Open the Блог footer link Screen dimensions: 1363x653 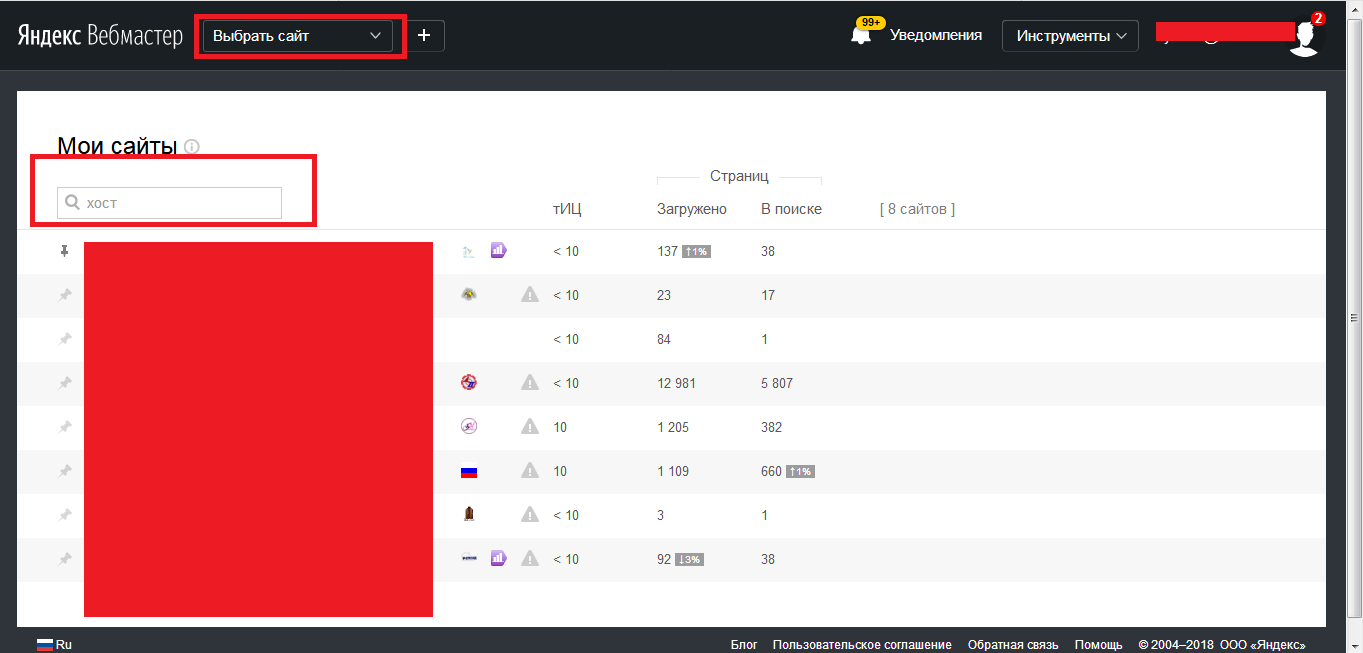click(x=744, y=645)
